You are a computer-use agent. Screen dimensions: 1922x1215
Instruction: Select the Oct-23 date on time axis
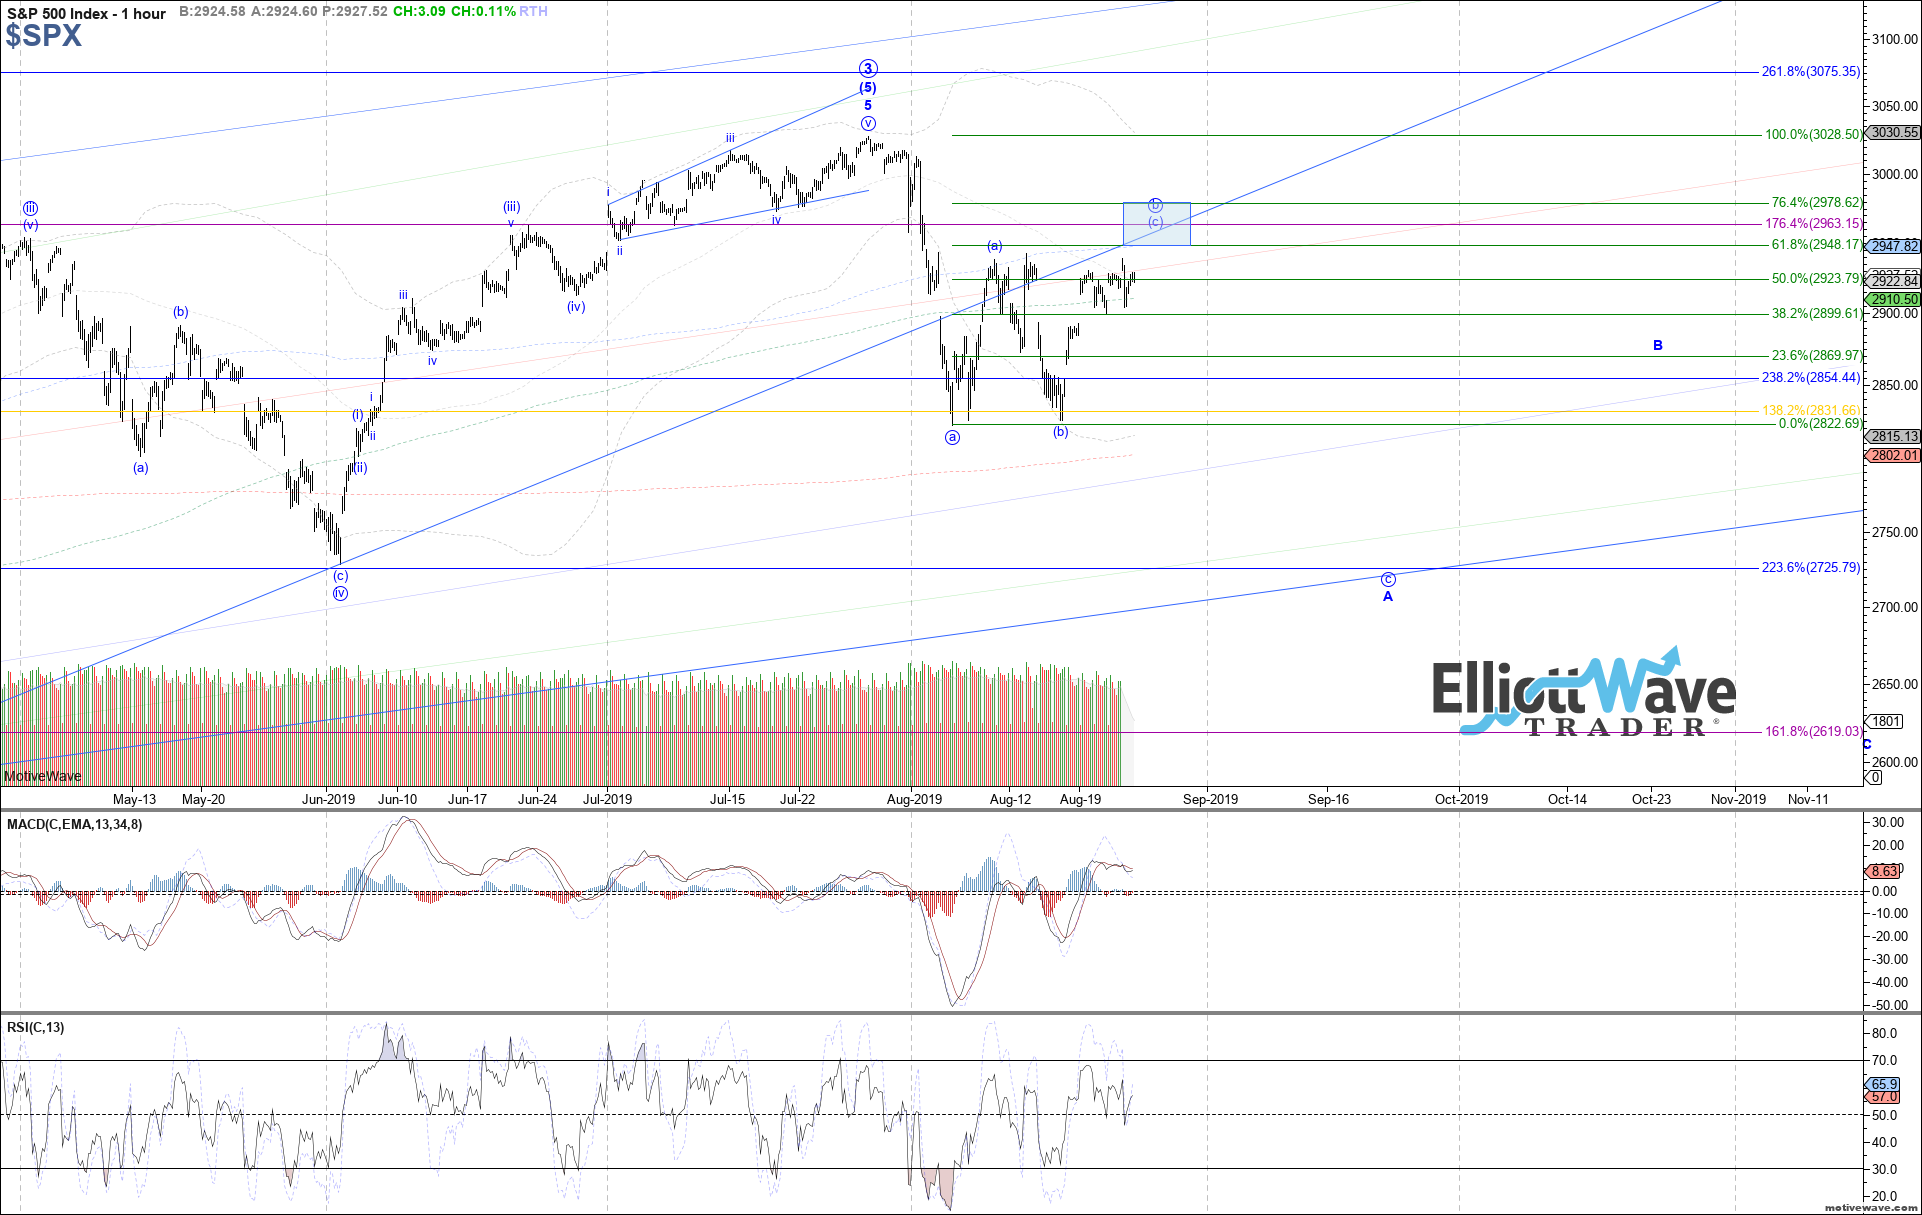click(1651, 799)
